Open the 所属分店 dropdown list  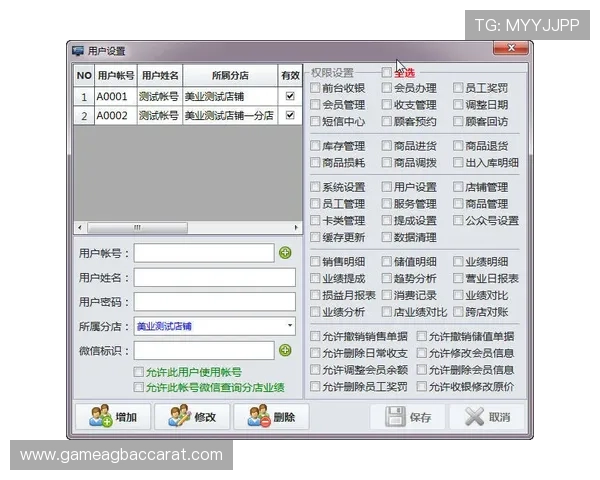290,326
